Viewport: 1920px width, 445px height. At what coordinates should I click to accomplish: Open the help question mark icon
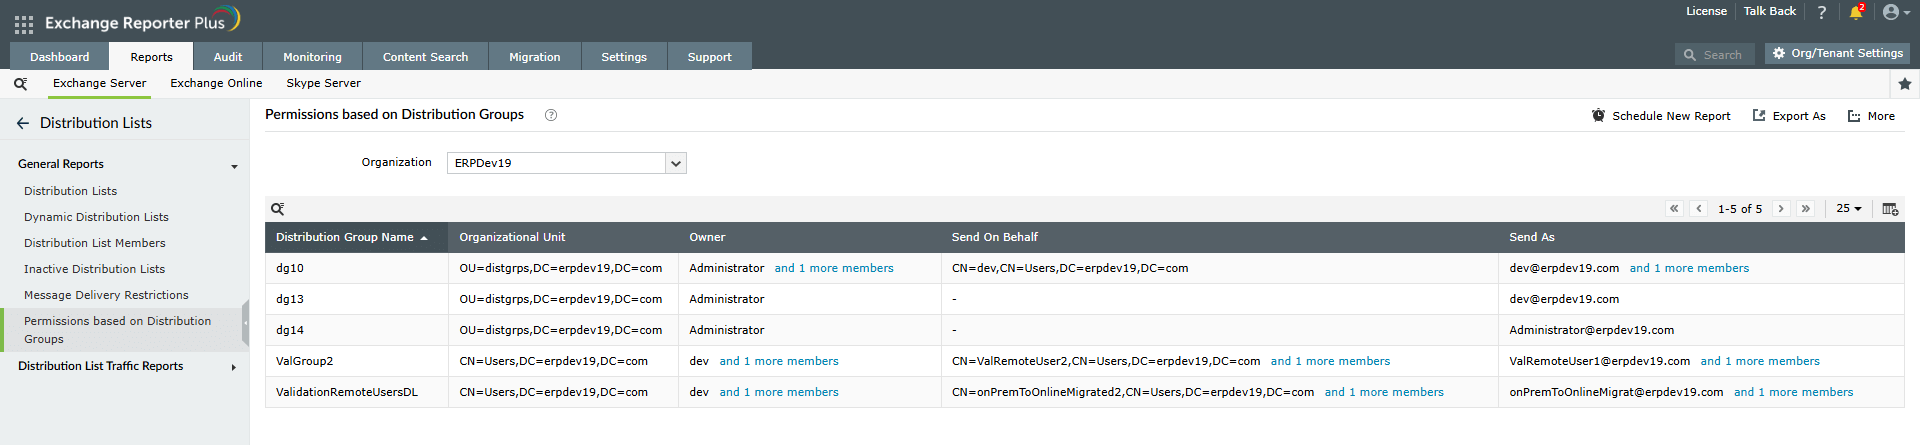tap(1822, 13)
